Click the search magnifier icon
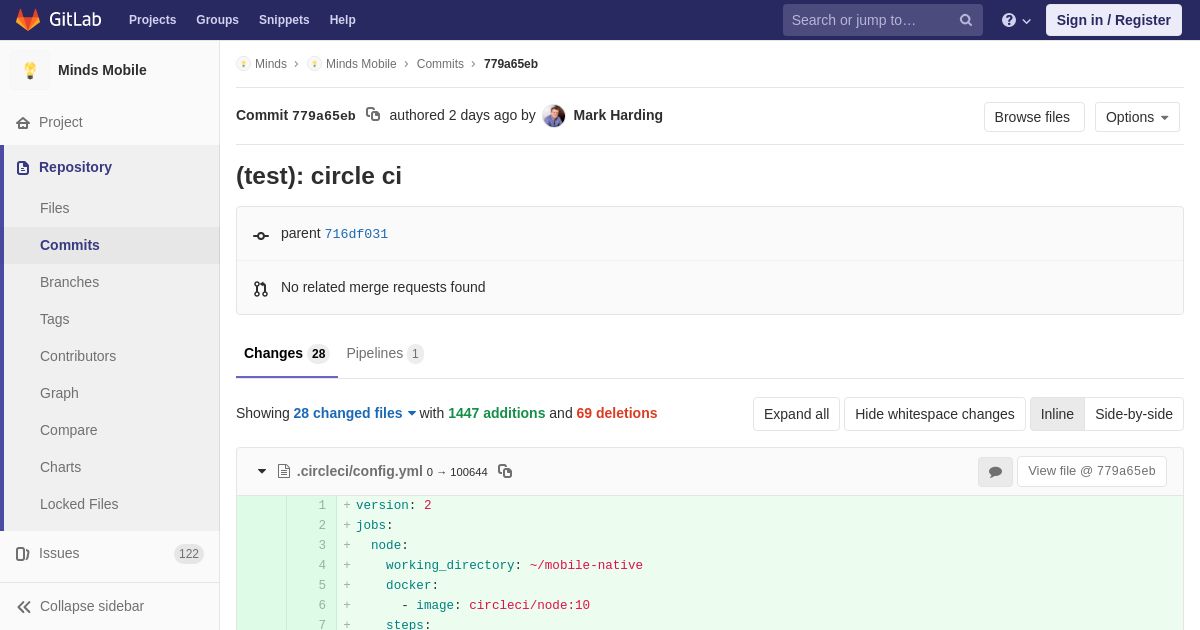This screenshot has height=630, width=1200. (965, 20)
